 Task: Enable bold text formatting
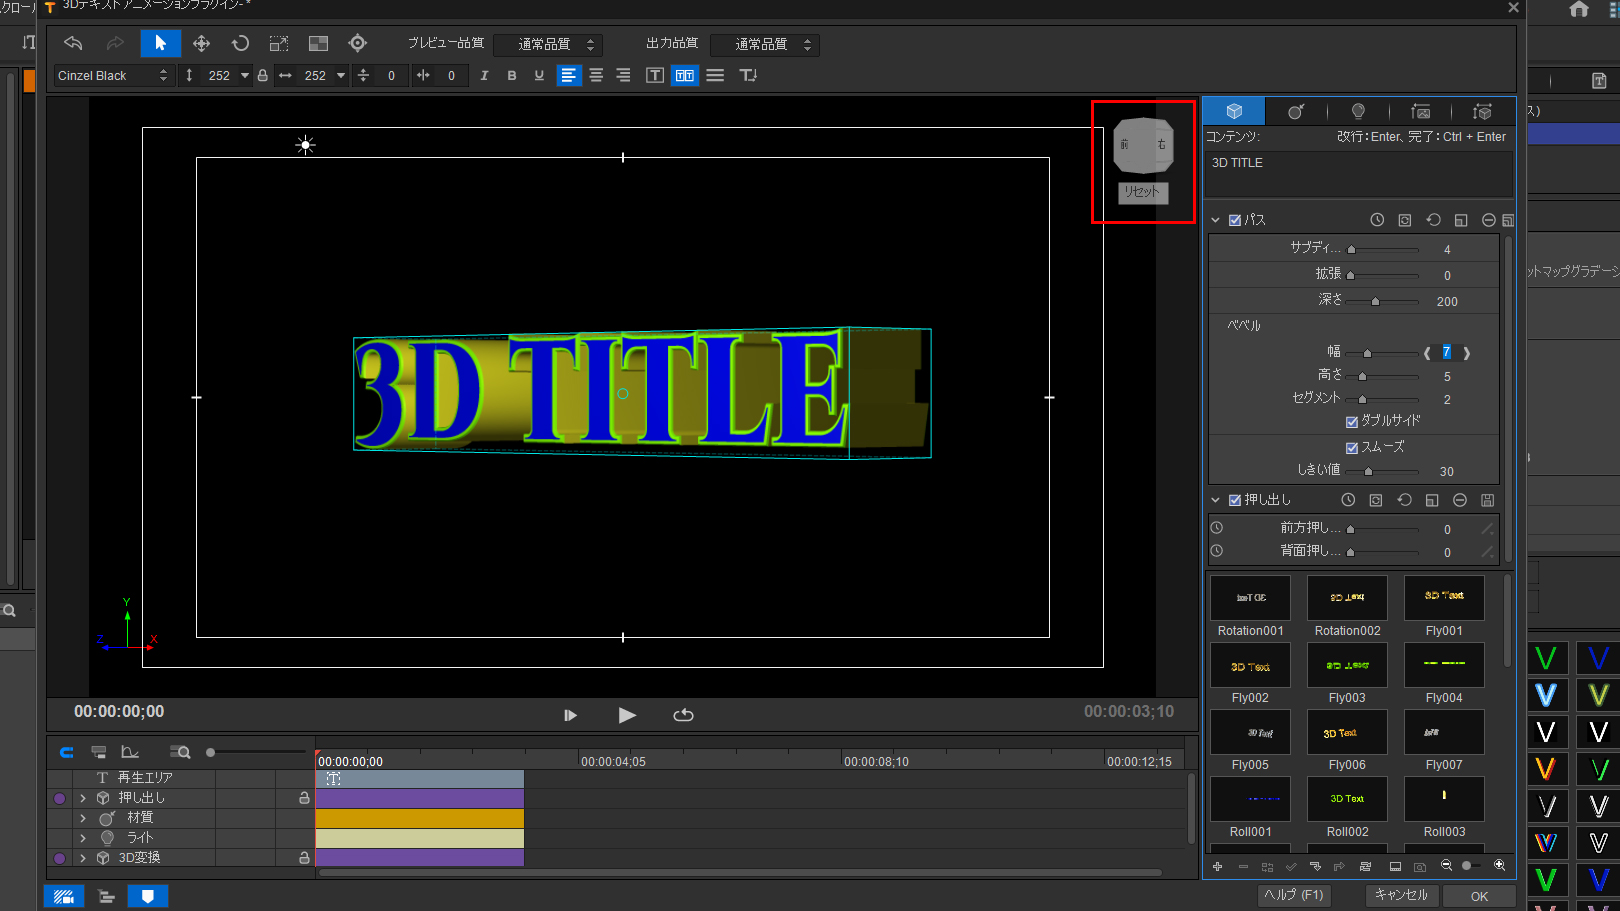point(511,75)
